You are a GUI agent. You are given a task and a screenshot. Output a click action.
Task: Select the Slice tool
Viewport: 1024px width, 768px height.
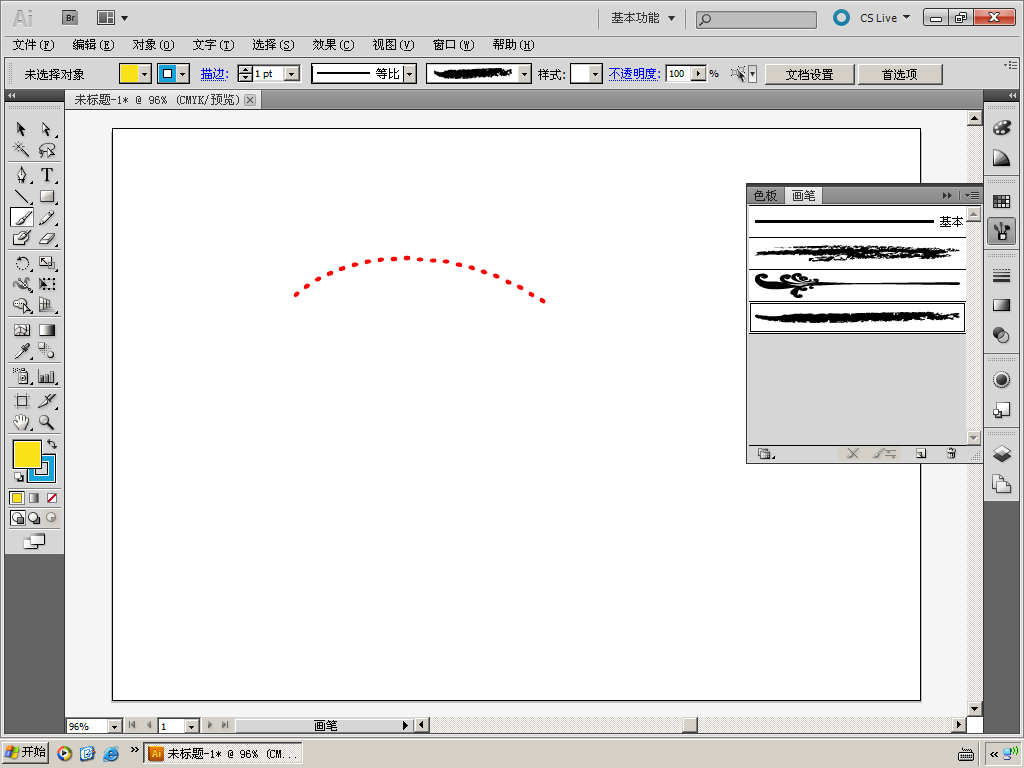[46, 401]
